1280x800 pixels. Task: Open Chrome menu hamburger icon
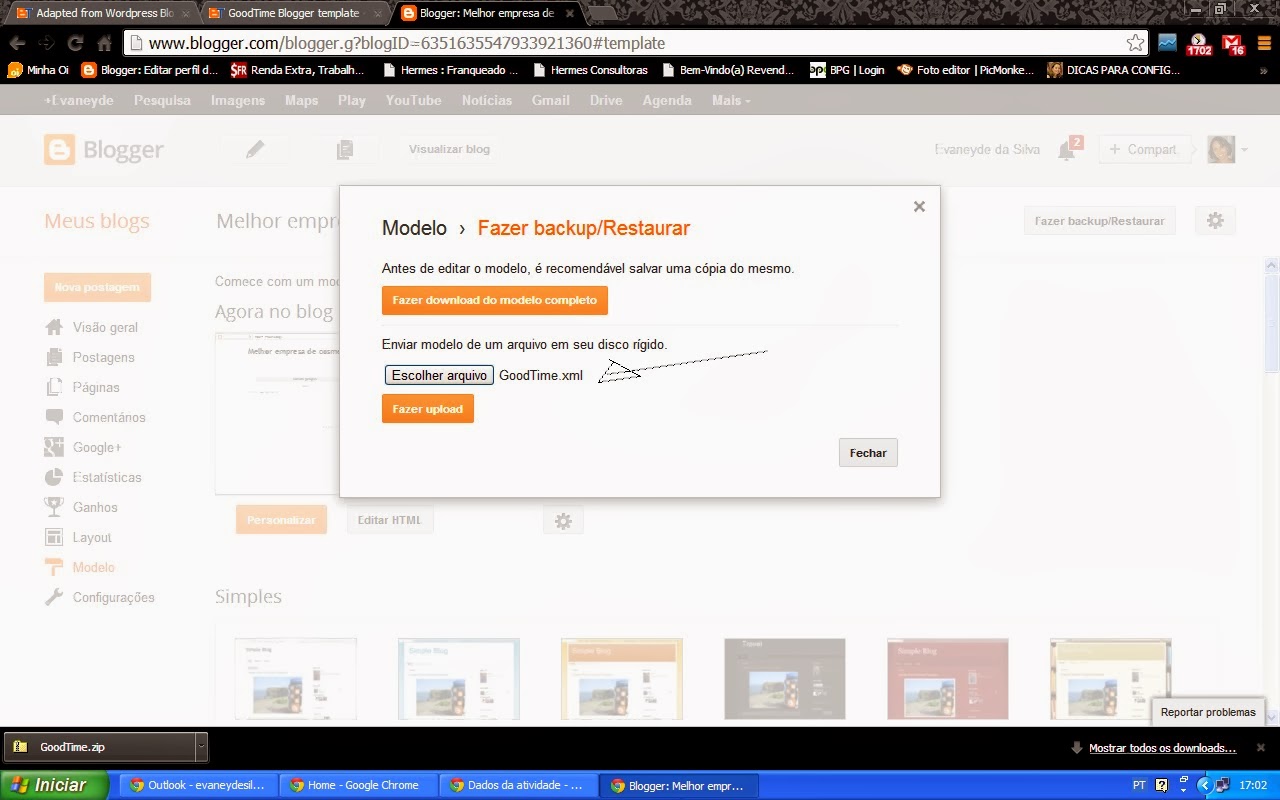tap(1264, 43)
